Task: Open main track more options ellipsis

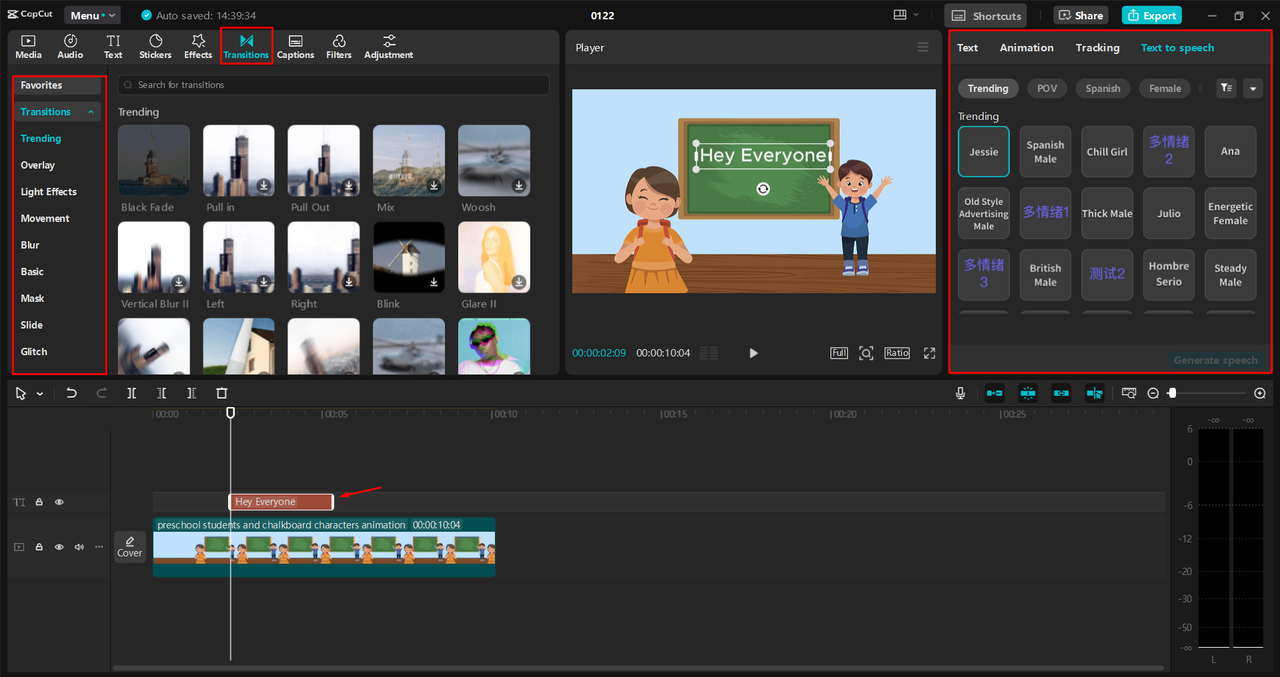Action: (x=98, y=547)
